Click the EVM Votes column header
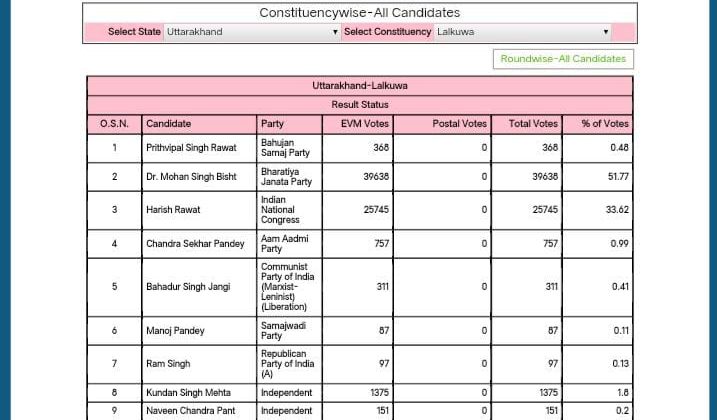This screenshot has height=420, width=717. pos(358,124)
